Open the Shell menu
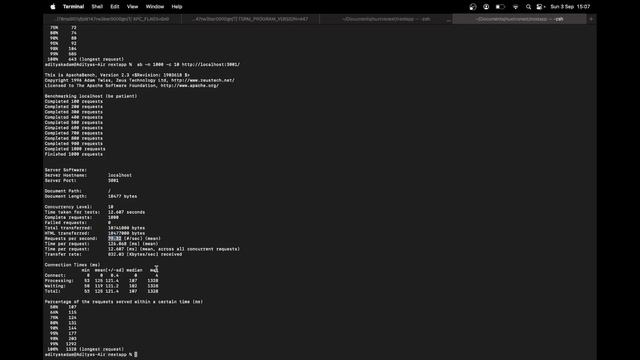 point(97,7)
